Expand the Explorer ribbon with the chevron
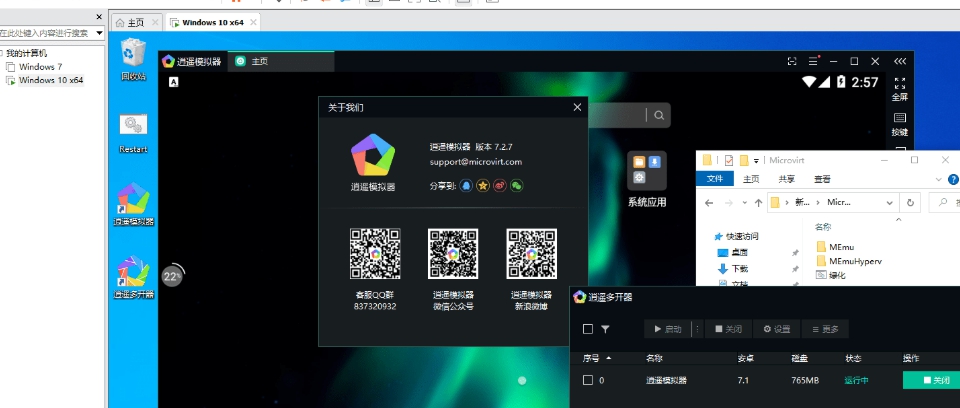960x408 pixels. click(x=940, y=179)
